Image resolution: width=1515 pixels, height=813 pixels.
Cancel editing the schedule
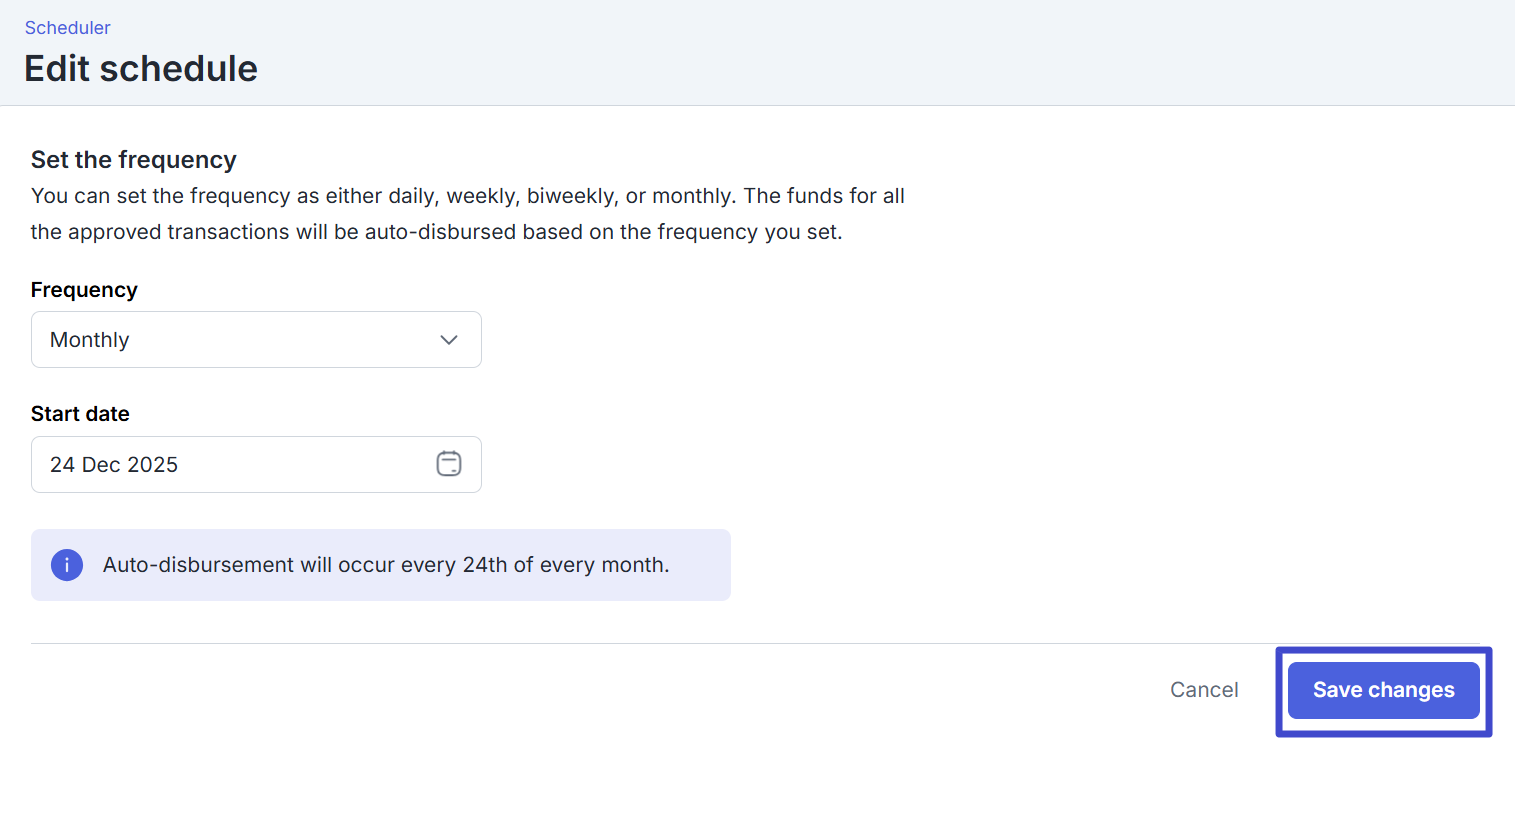[1204, 690]
